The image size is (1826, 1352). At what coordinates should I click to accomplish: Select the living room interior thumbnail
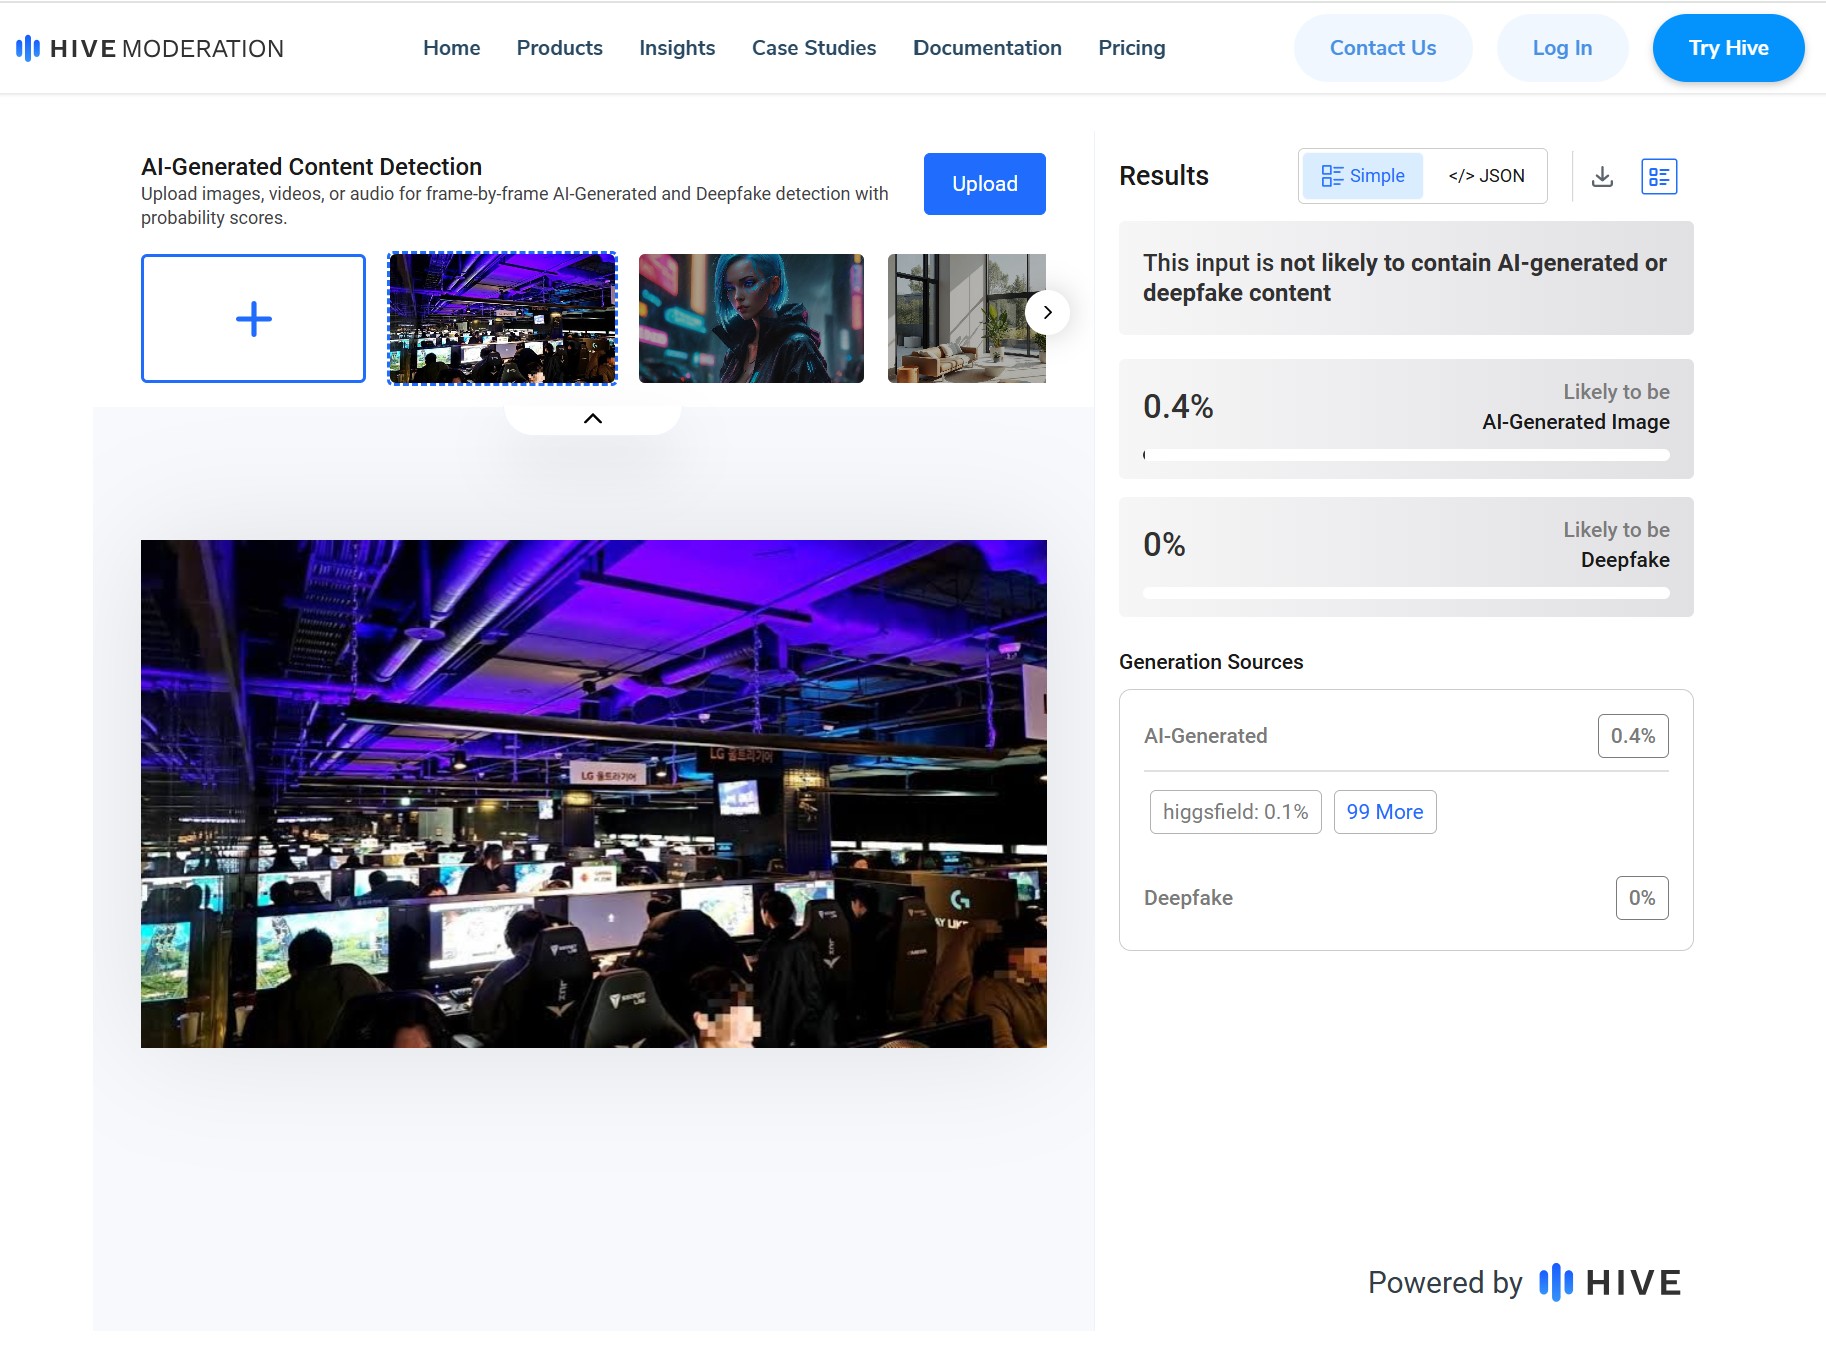pyautogui.click(x=967, y=318)
